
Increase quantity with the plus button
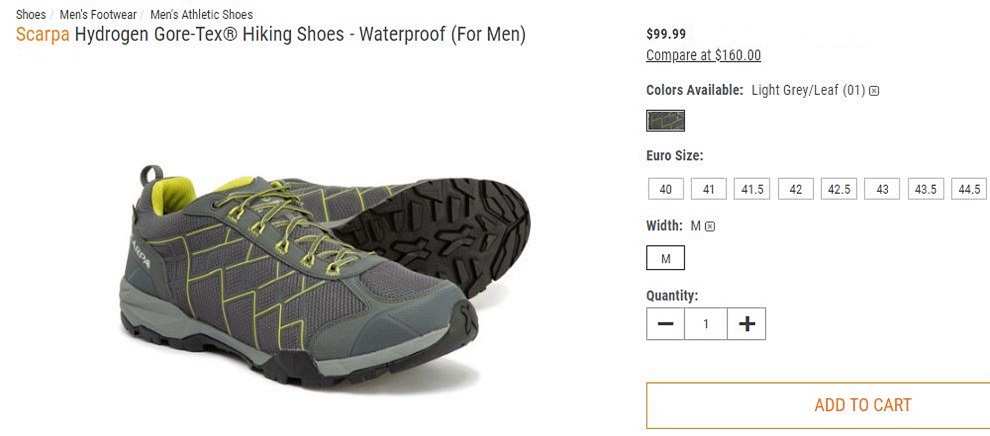click(746, 324)
